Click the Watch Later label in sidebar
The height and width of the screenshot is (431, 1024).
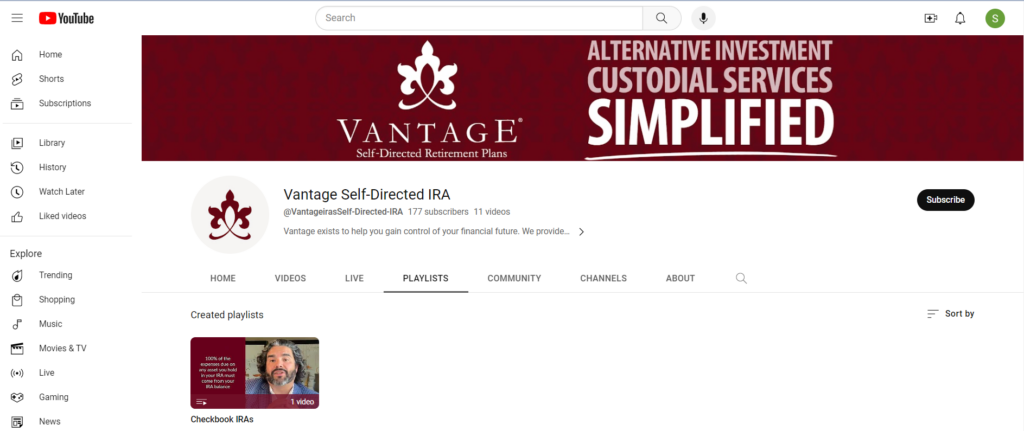tap(61, 192)
